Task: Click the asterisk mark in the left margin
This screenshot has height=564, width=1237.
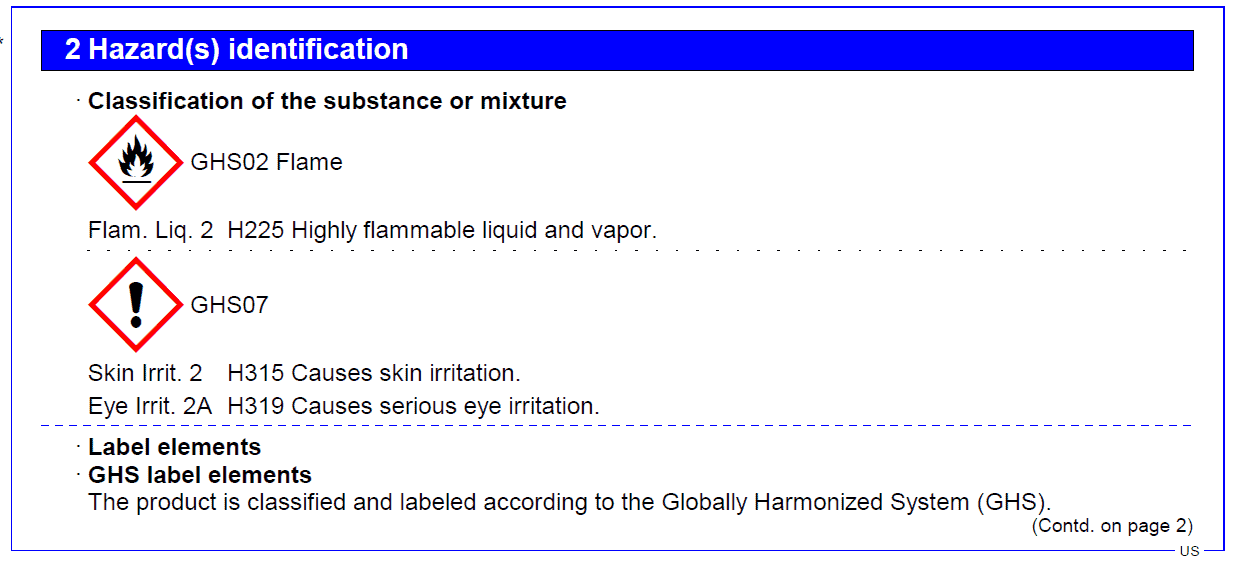Action: [3, 41]
